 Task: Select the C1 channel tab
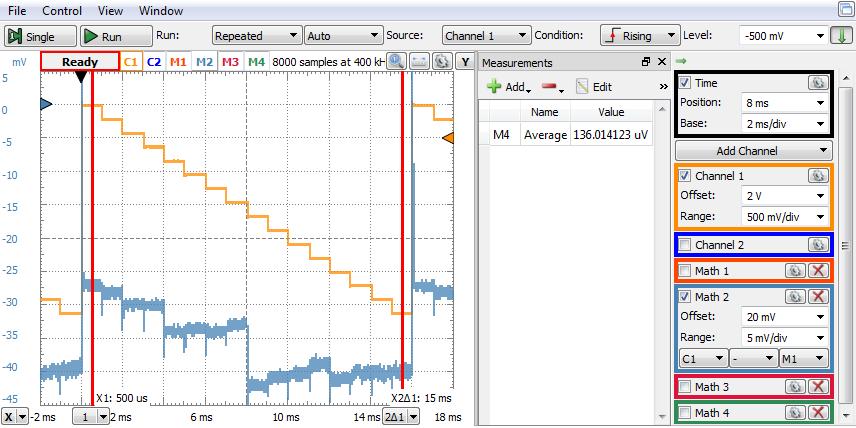coord(130,62)
